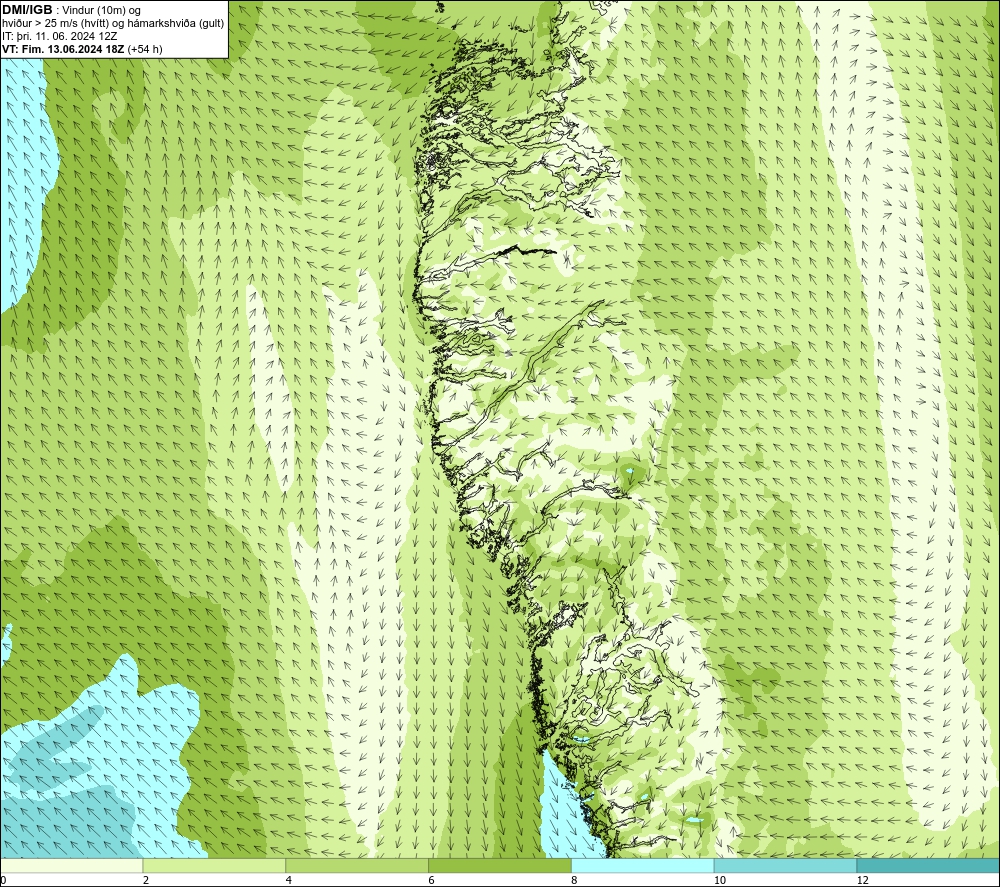Screen dimensions: 1000x887
Task: Click the scale label '0'
Action: tap(3, 880)
